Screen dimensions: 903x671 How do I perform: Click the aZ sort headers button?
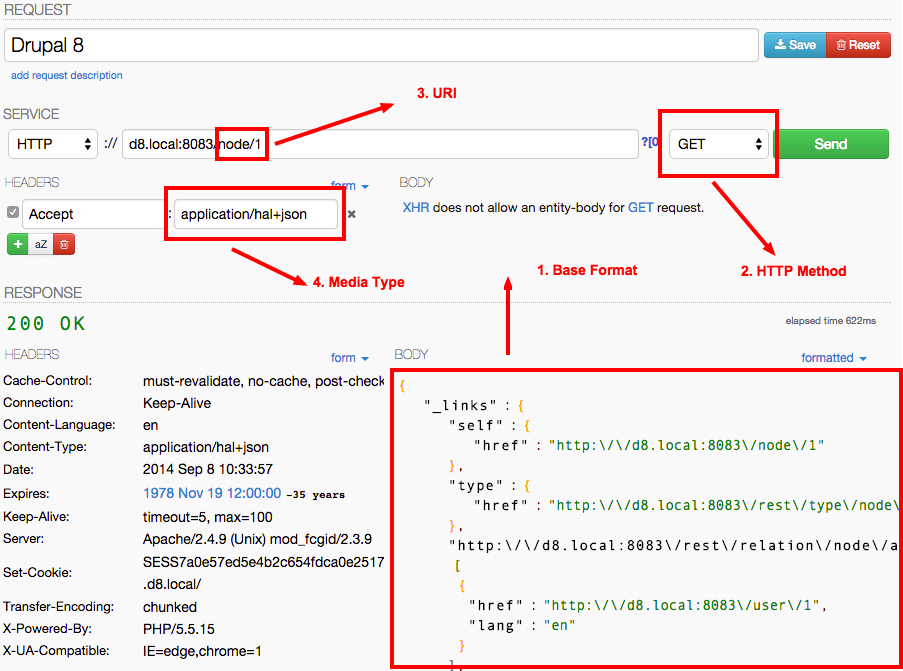pyautogui.click(x=40, y=244)
